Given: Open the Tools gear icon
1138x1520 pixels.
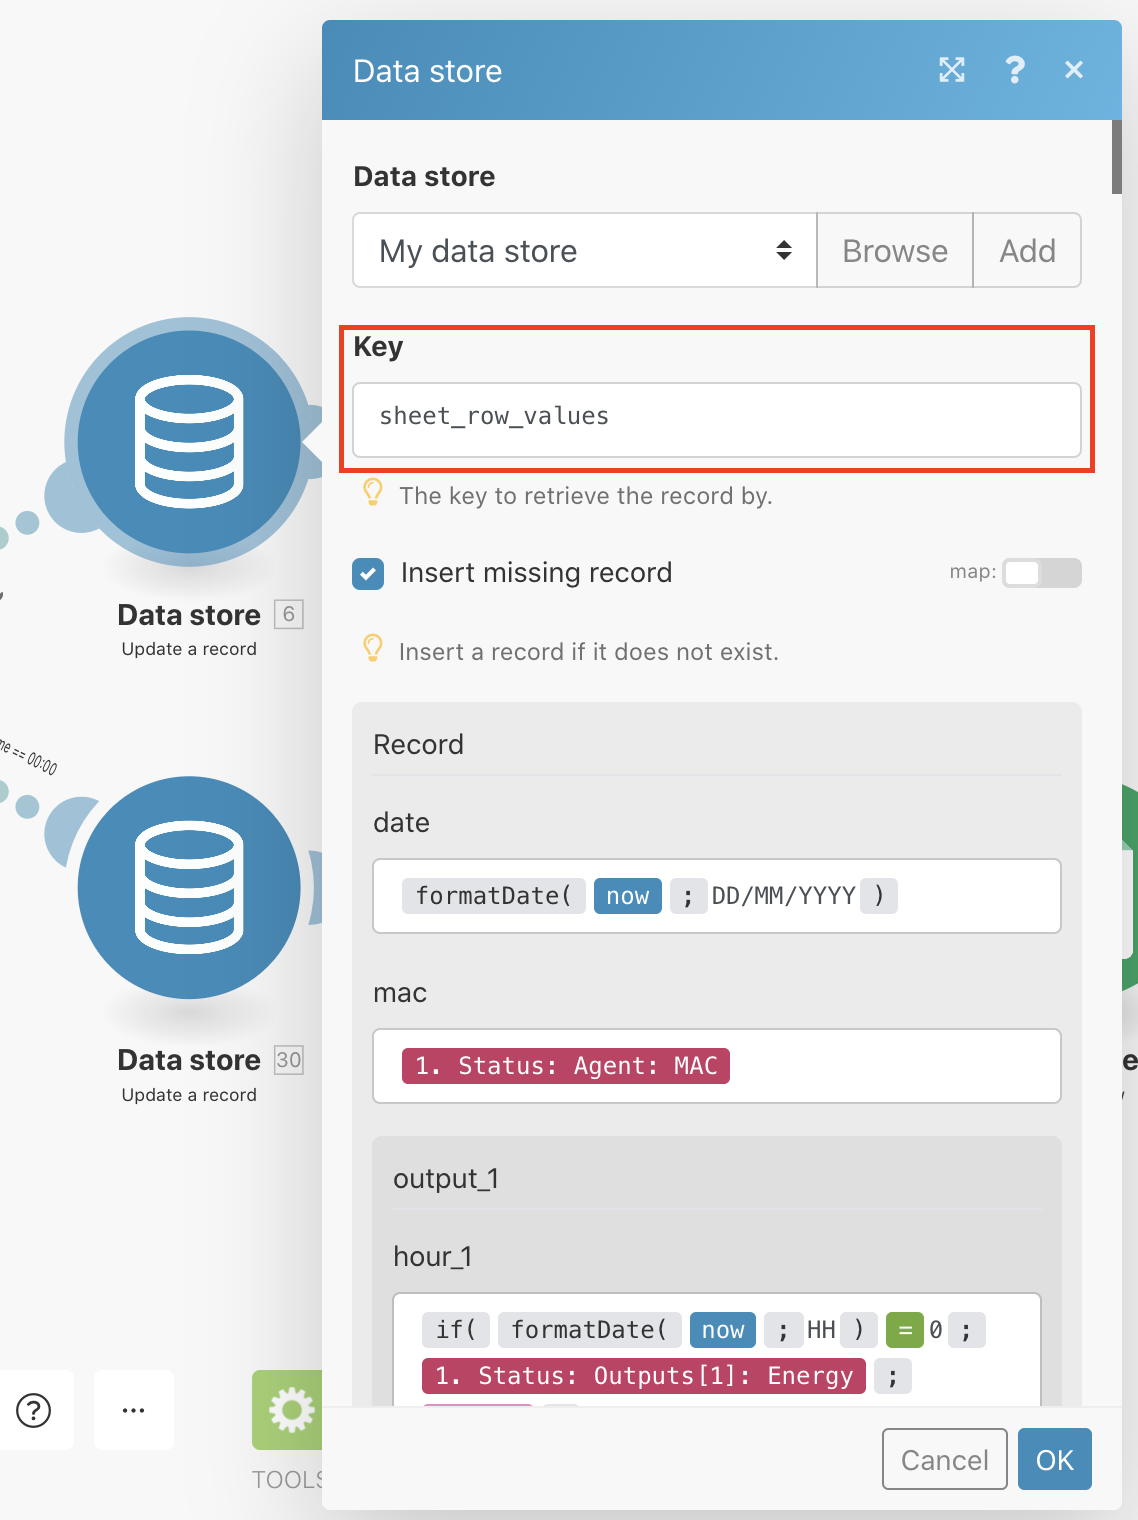Looking at the screenshot, I should 290,1410.
